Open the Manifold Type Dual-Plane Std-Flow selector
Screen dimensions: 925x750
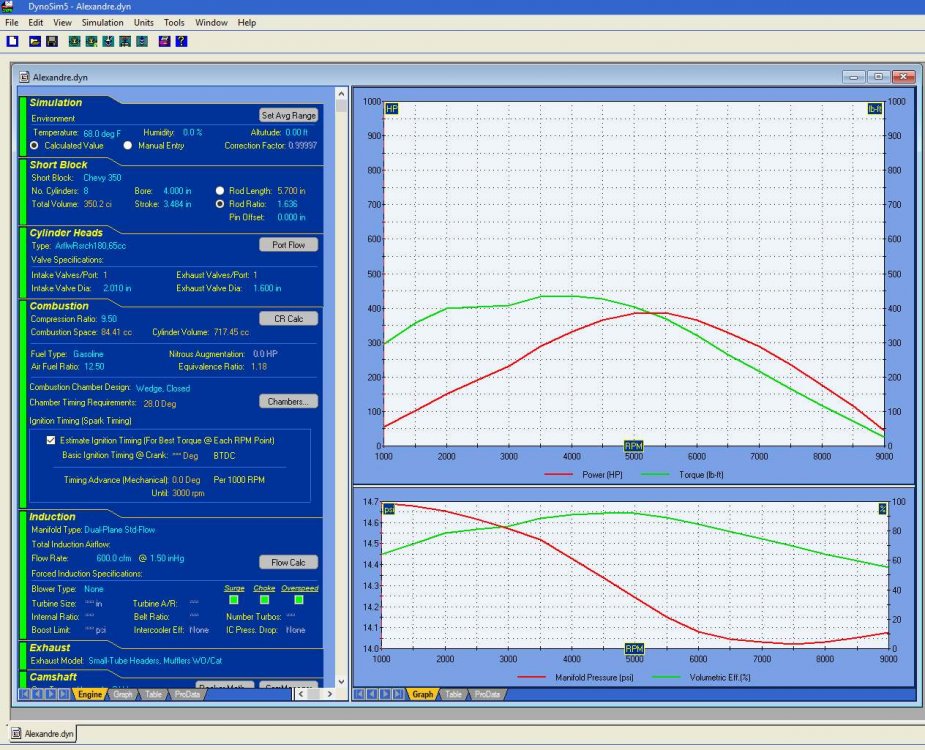click(120, 530)
